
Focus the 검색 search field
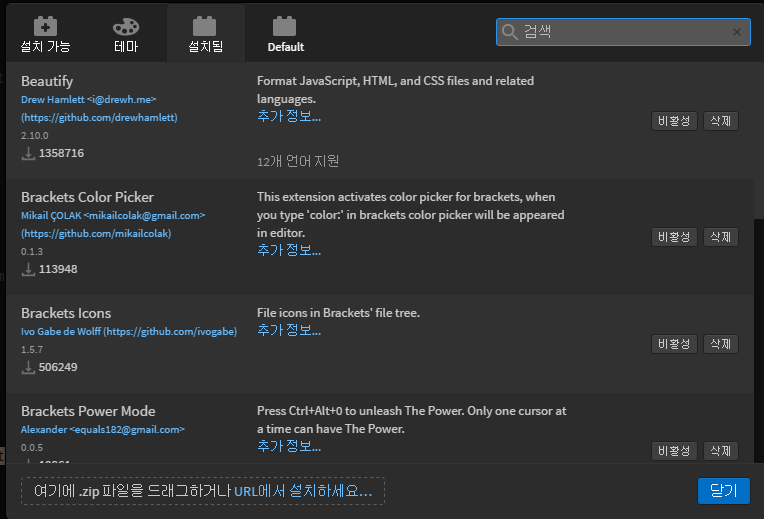point(623,32)
